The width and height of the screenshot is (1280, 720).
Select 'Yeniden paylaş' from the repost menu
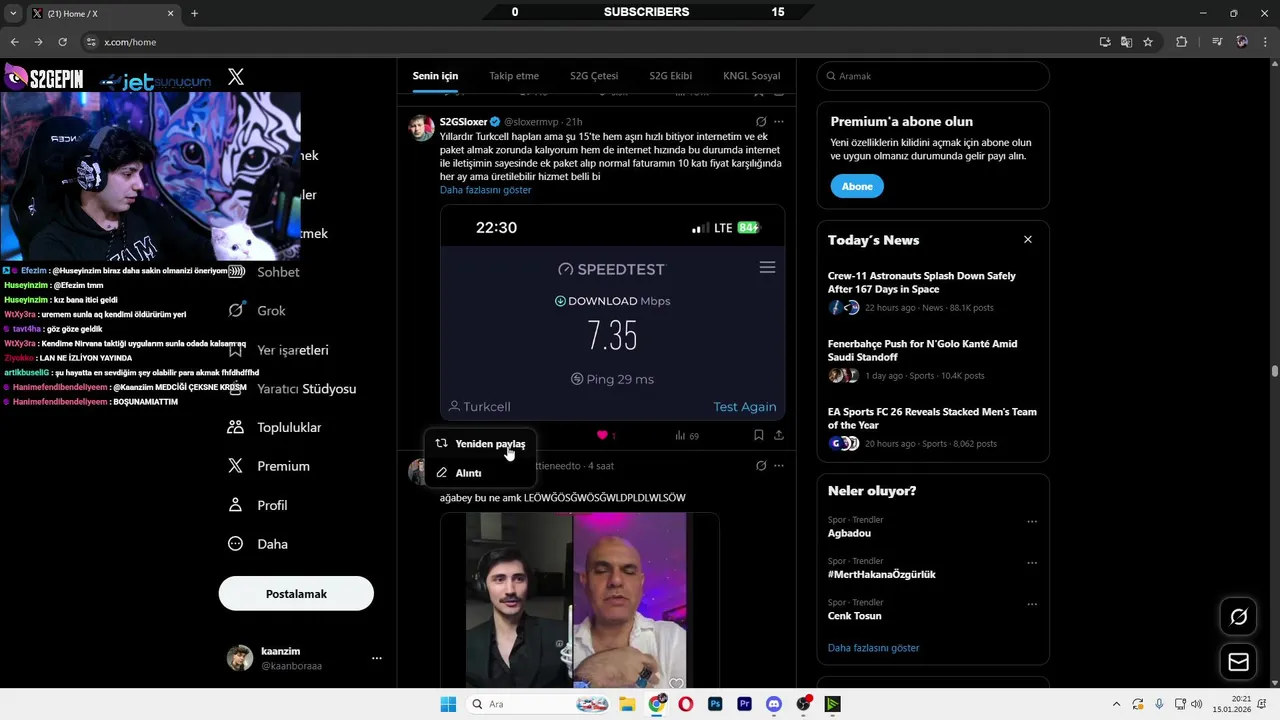coord(480,443)
